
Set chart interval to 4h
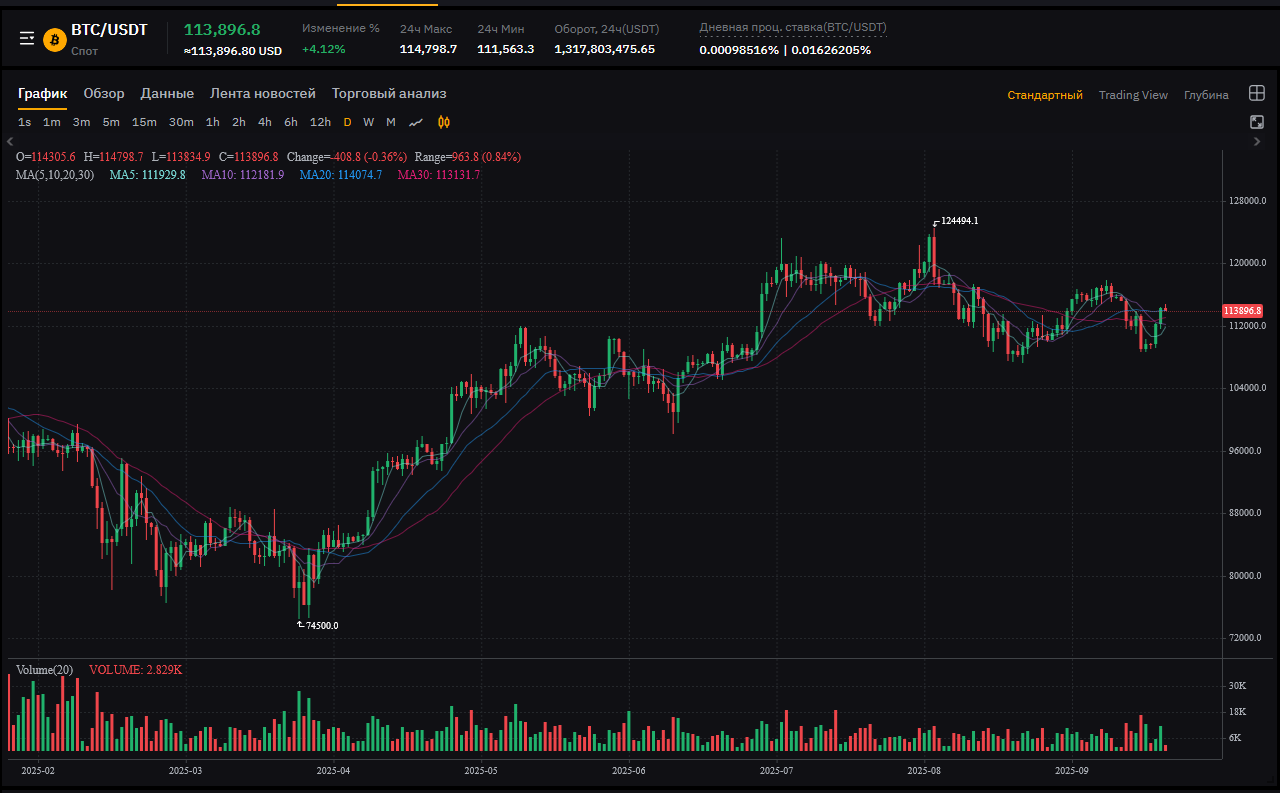[x=264, y=122]
